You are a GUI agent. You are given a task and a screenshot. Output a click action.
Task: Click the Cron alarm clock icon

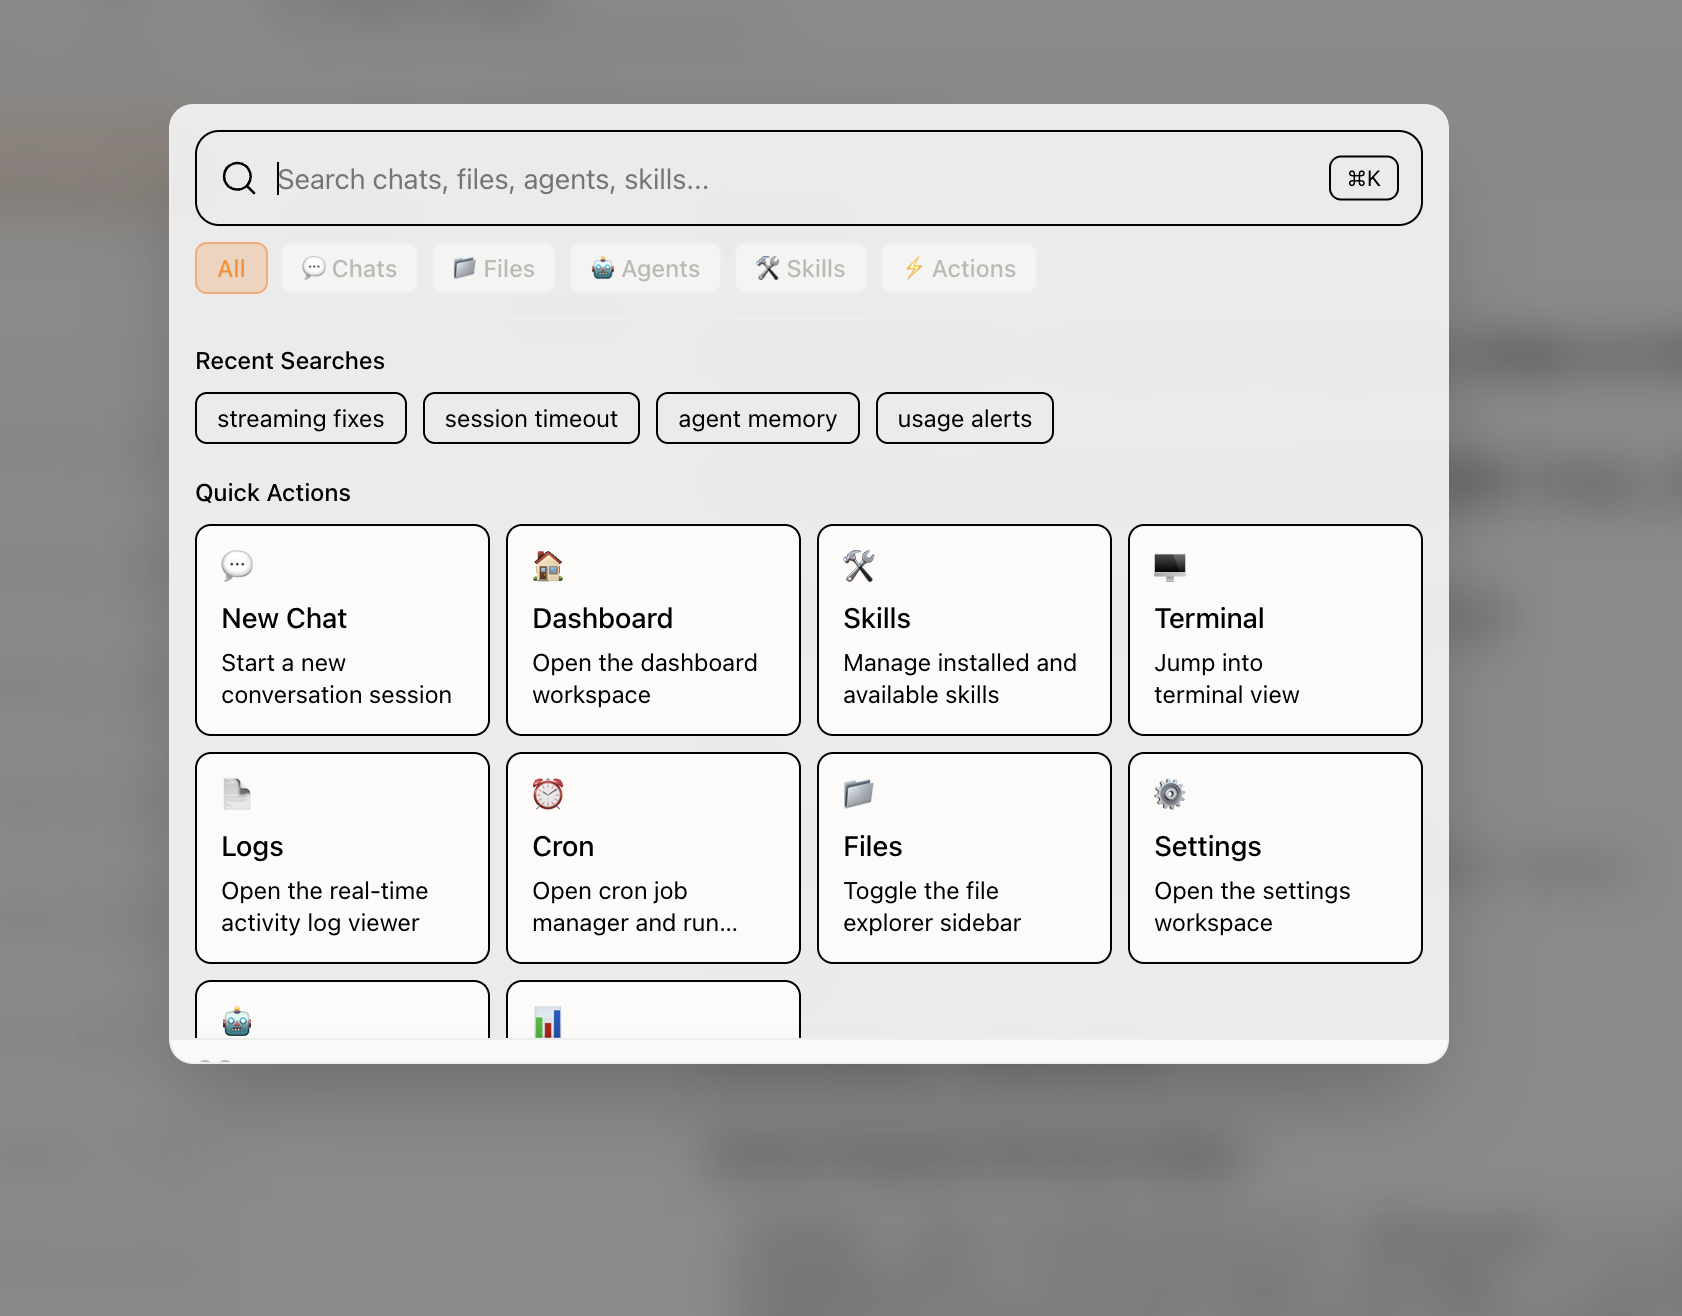(x=548, y=794)
